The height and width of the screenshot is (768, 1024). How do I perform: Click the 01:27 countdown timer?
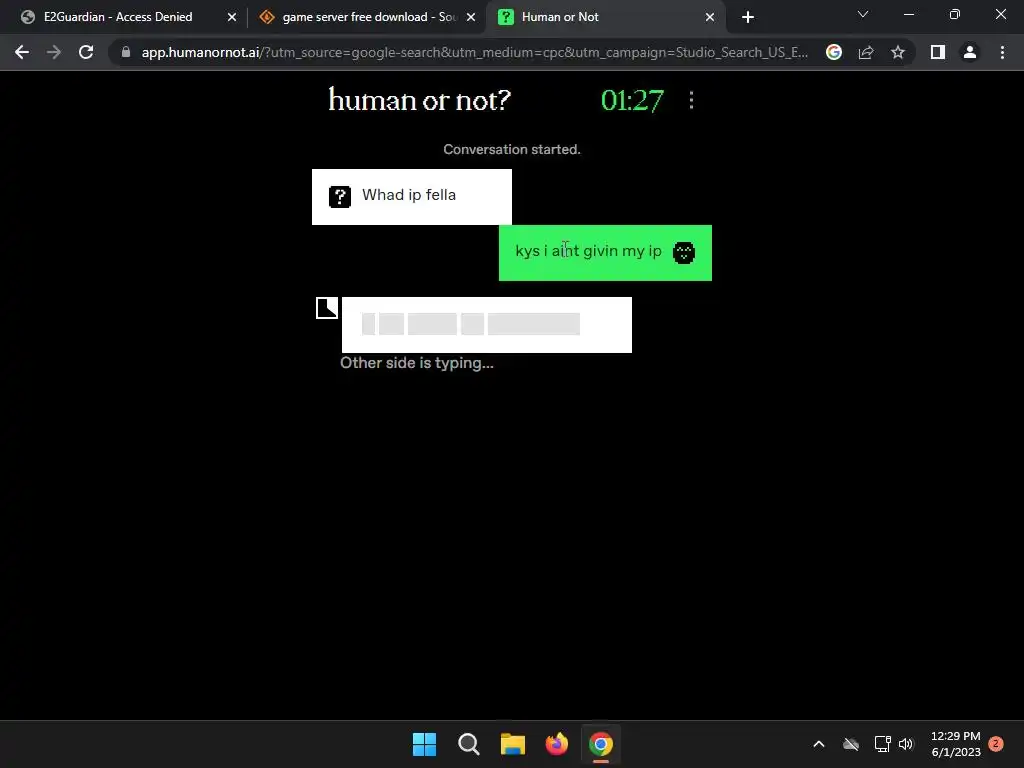632,101
